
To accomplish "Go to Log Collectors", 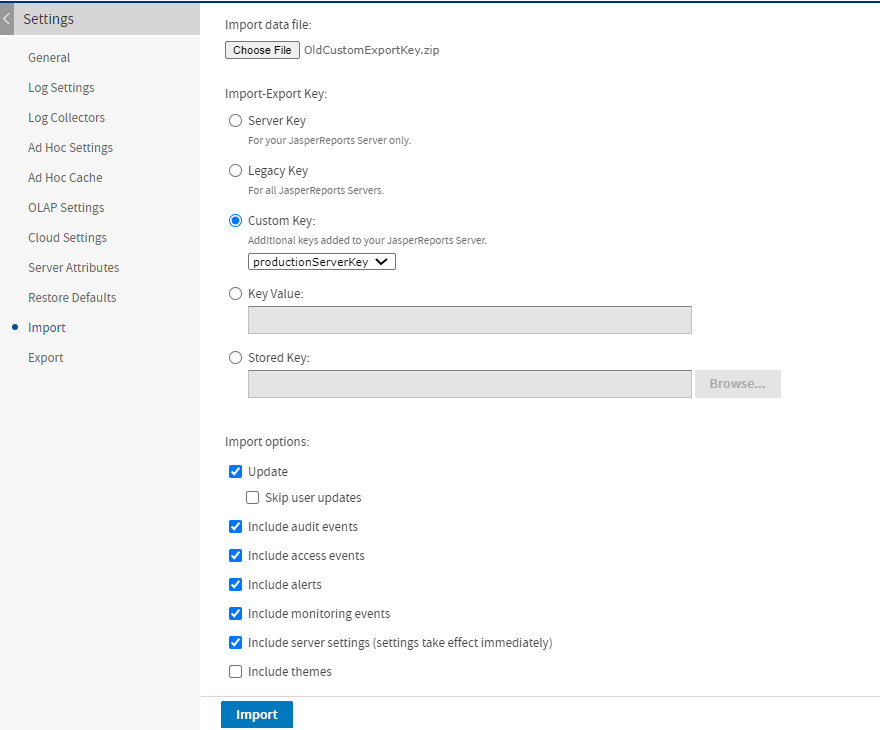I will click(66, 118).
